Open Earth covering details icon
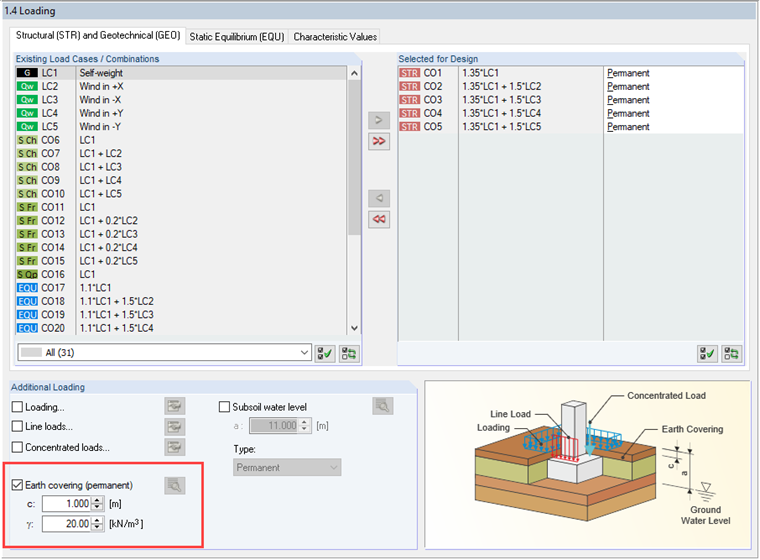The width and height of the screenshot is (760, 560). (174, 485)
